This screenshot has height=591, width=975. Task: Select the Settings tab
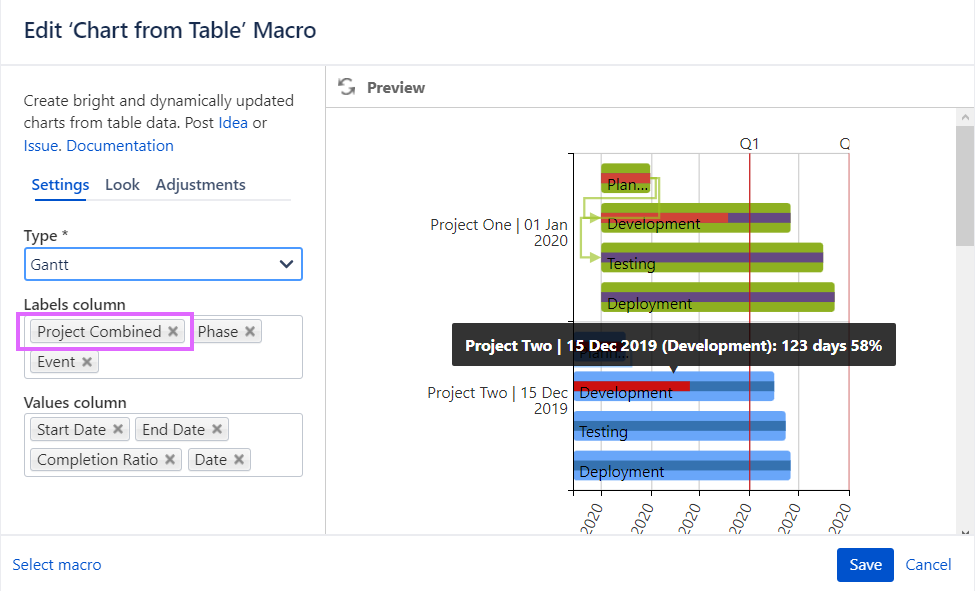(x=60, y=184)
